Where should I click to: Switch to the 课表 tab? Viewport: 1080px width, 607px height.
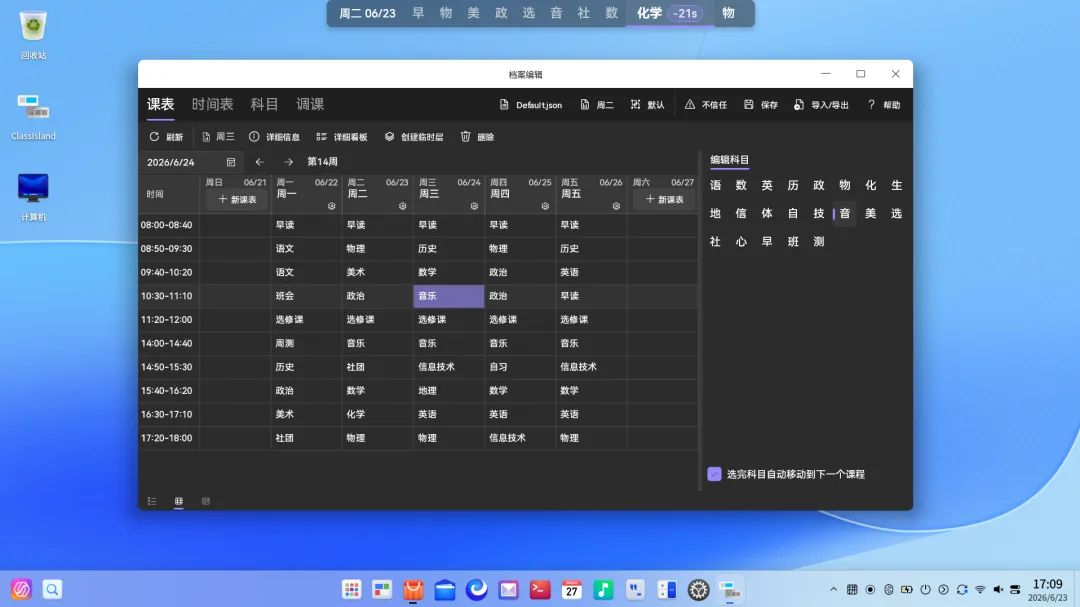pyautogui.click(x=160, y=104)
